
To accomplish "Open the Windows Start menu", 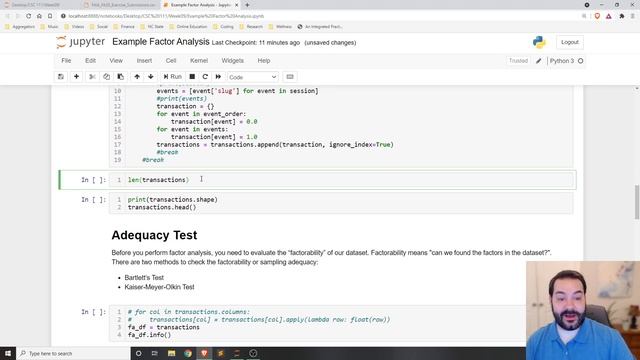I will [x=8, y=353].
